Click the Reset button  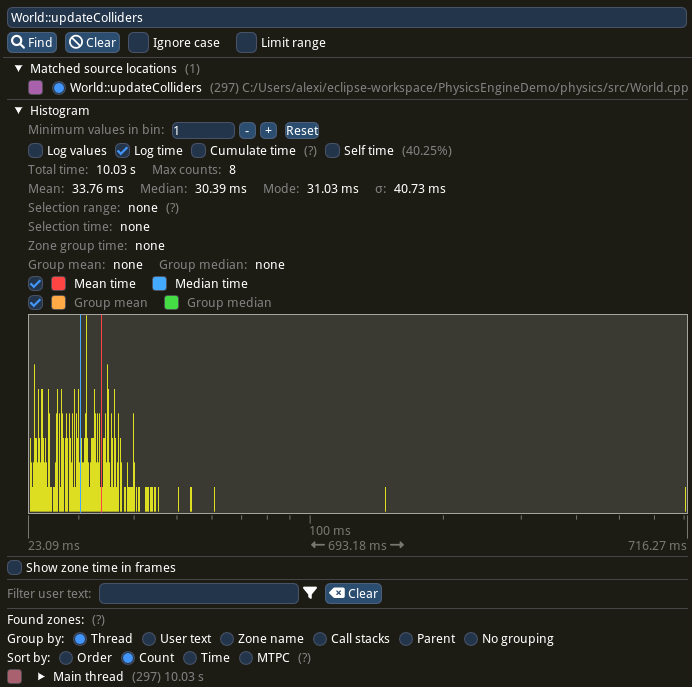tap(302, 131)
